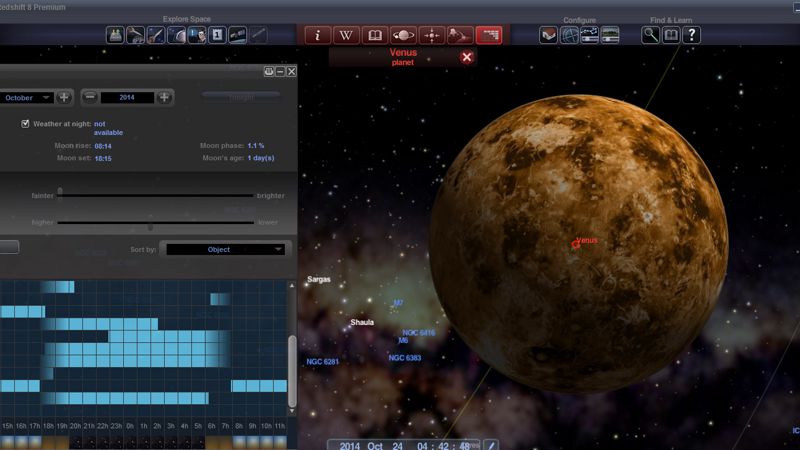The height and width of the screenshot is (450, 800).
Task: Select the NGC 6383 label
Action: [x=405, y=358]
